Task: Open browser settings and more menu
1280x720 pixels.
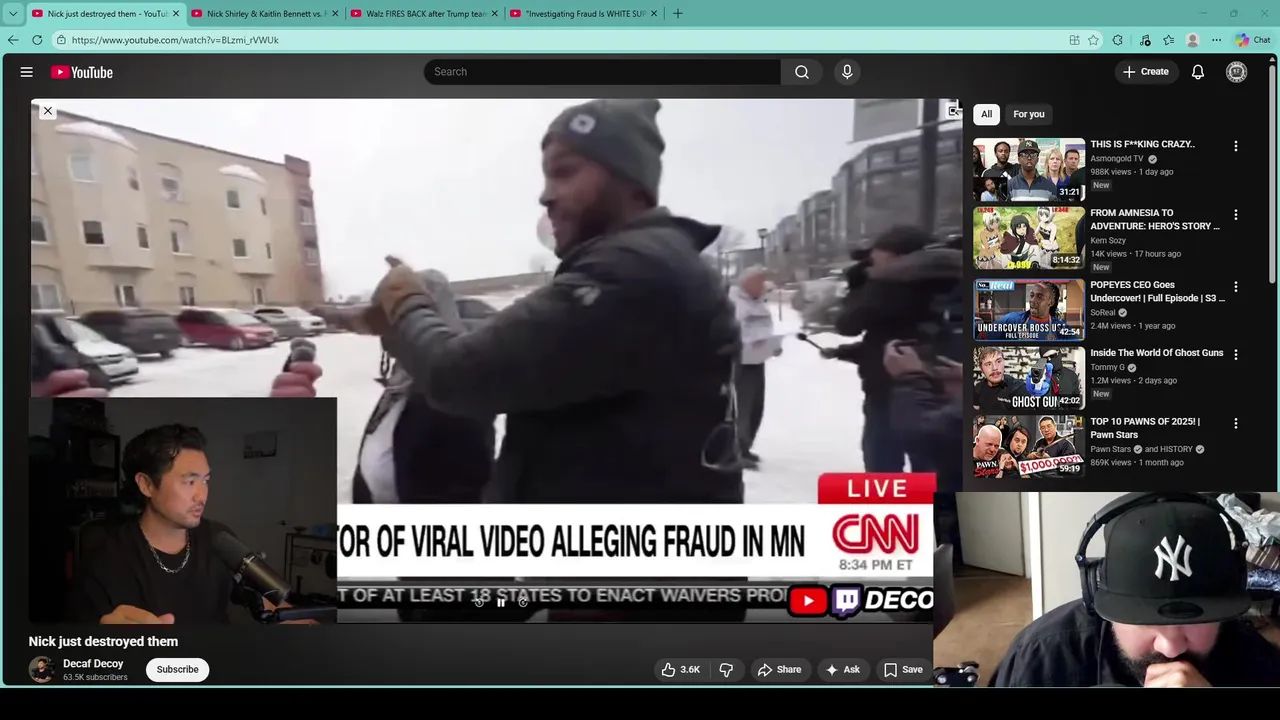Action: [x=1216, y=40]
